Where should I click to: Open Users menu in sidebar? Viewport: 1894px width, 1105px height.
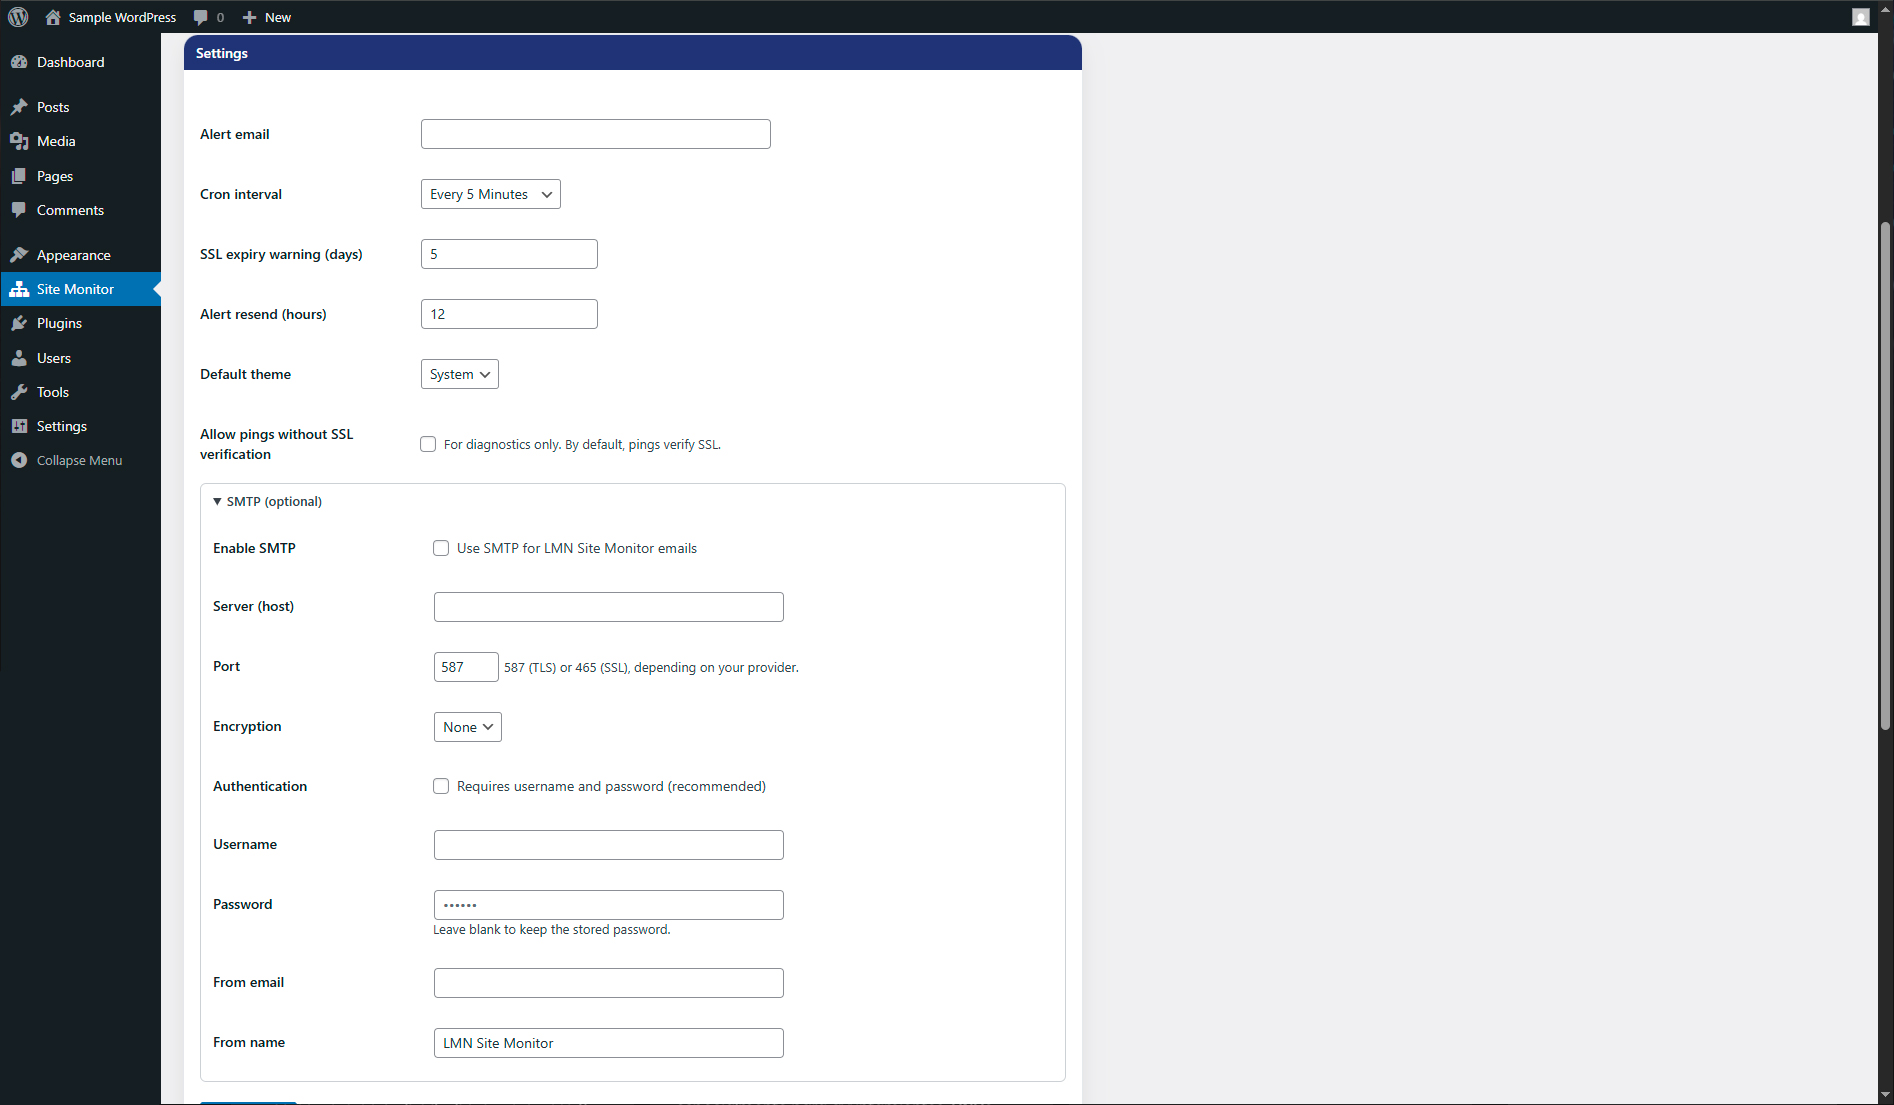[54, 358]
